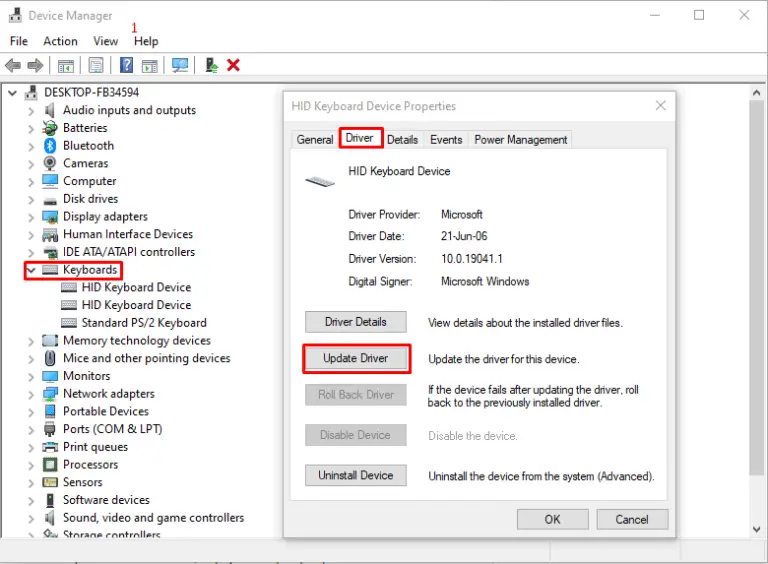Close the HID Keyboard Device Properties dialog

click(661, 105)
